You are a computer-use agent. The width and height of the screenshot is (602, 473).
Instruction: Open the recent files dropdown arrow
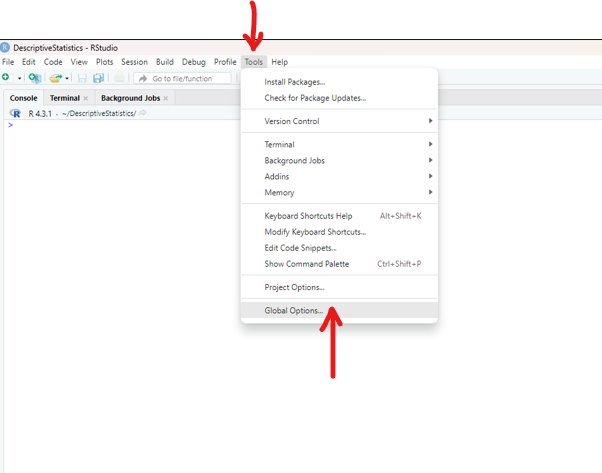tap(67, 78)
